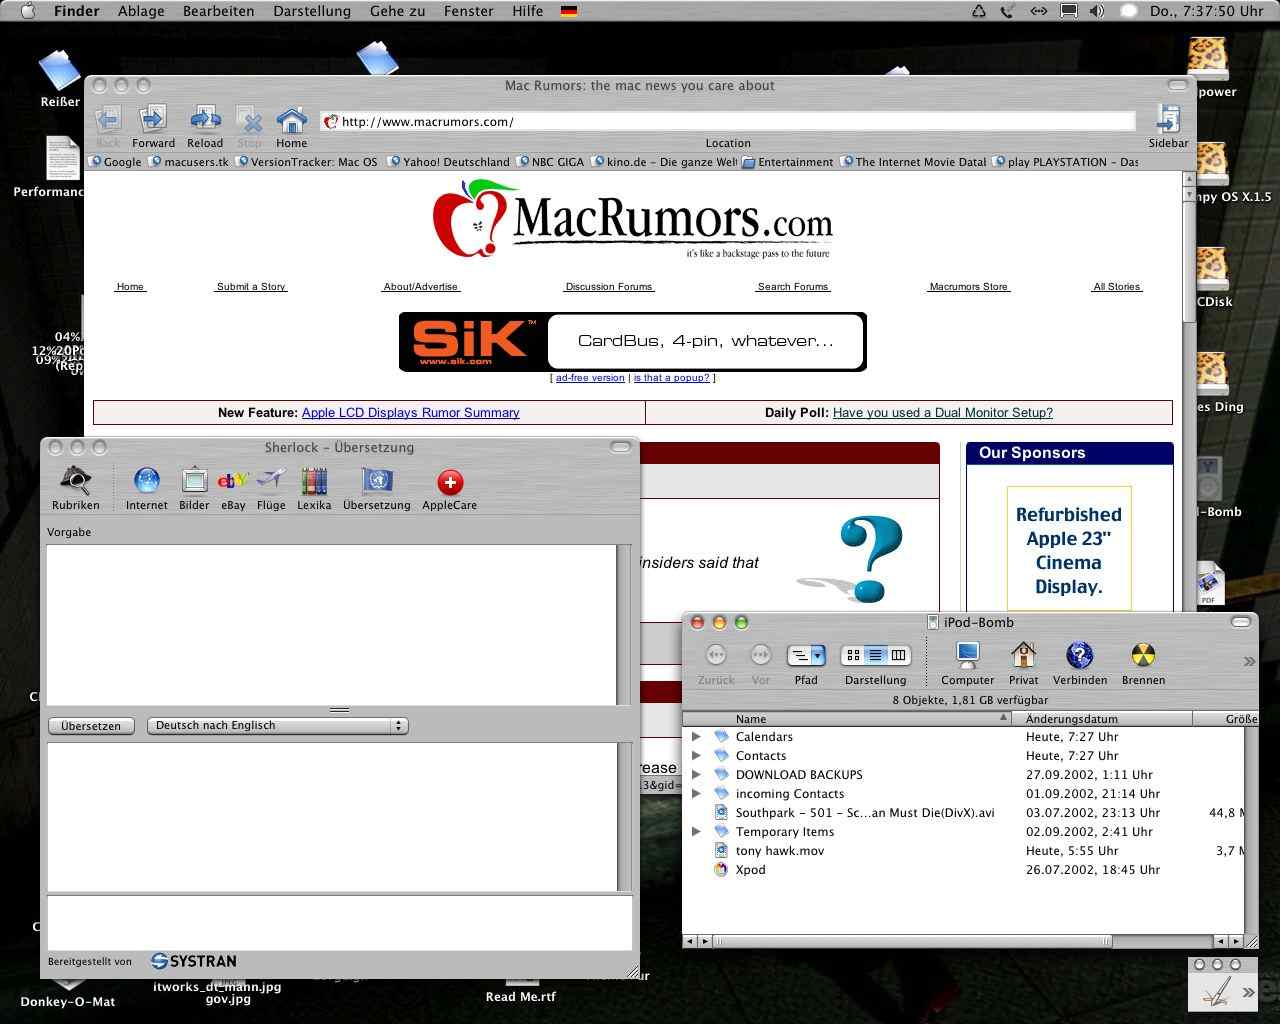Screen dimensions: 1280x1024
Task: Expand the Calendars folder
Action: click(697, 737)
